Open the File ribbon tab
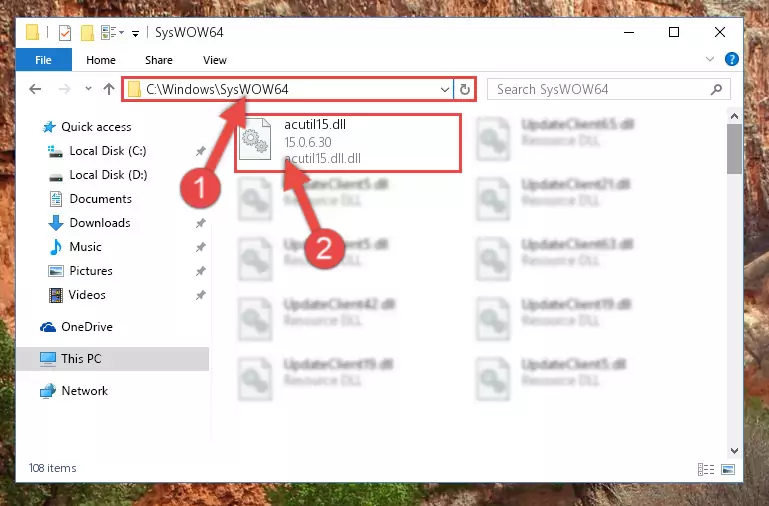 44,60
